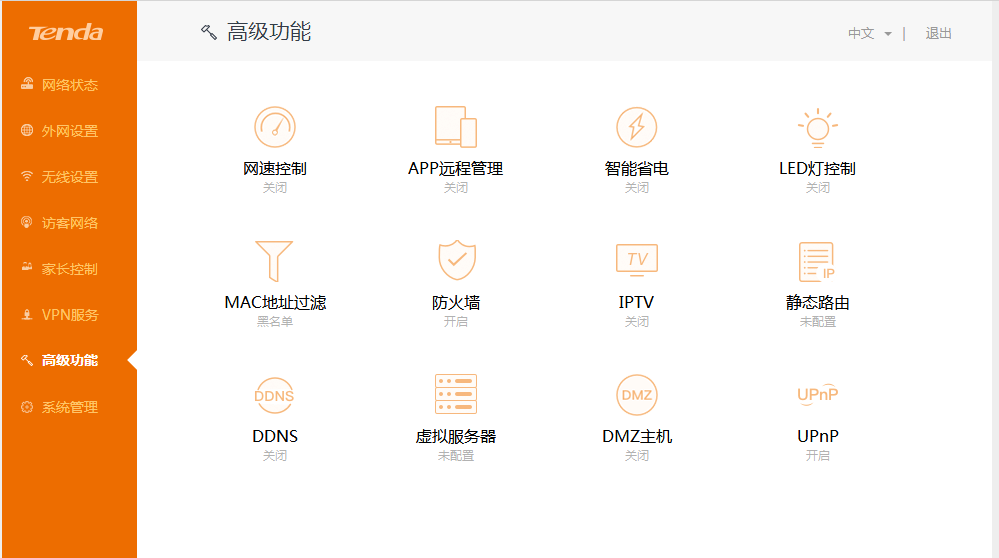The width and height of the screenshot is (999, 558).
Task: Click 开启 status under 防火墙
Action: [456, 322]
